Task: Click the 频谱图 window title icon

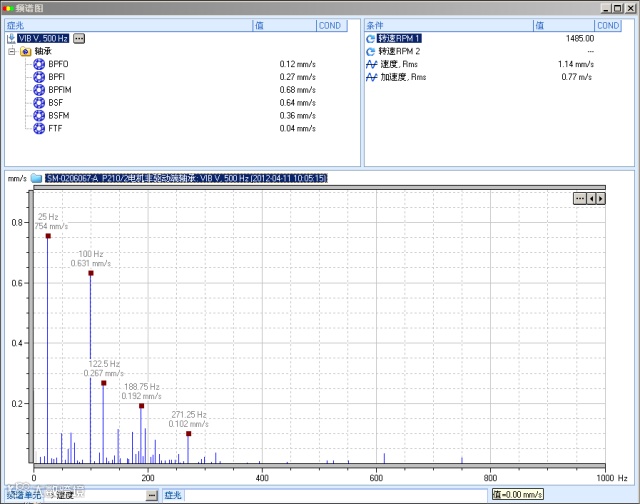Action: point(8,8)
